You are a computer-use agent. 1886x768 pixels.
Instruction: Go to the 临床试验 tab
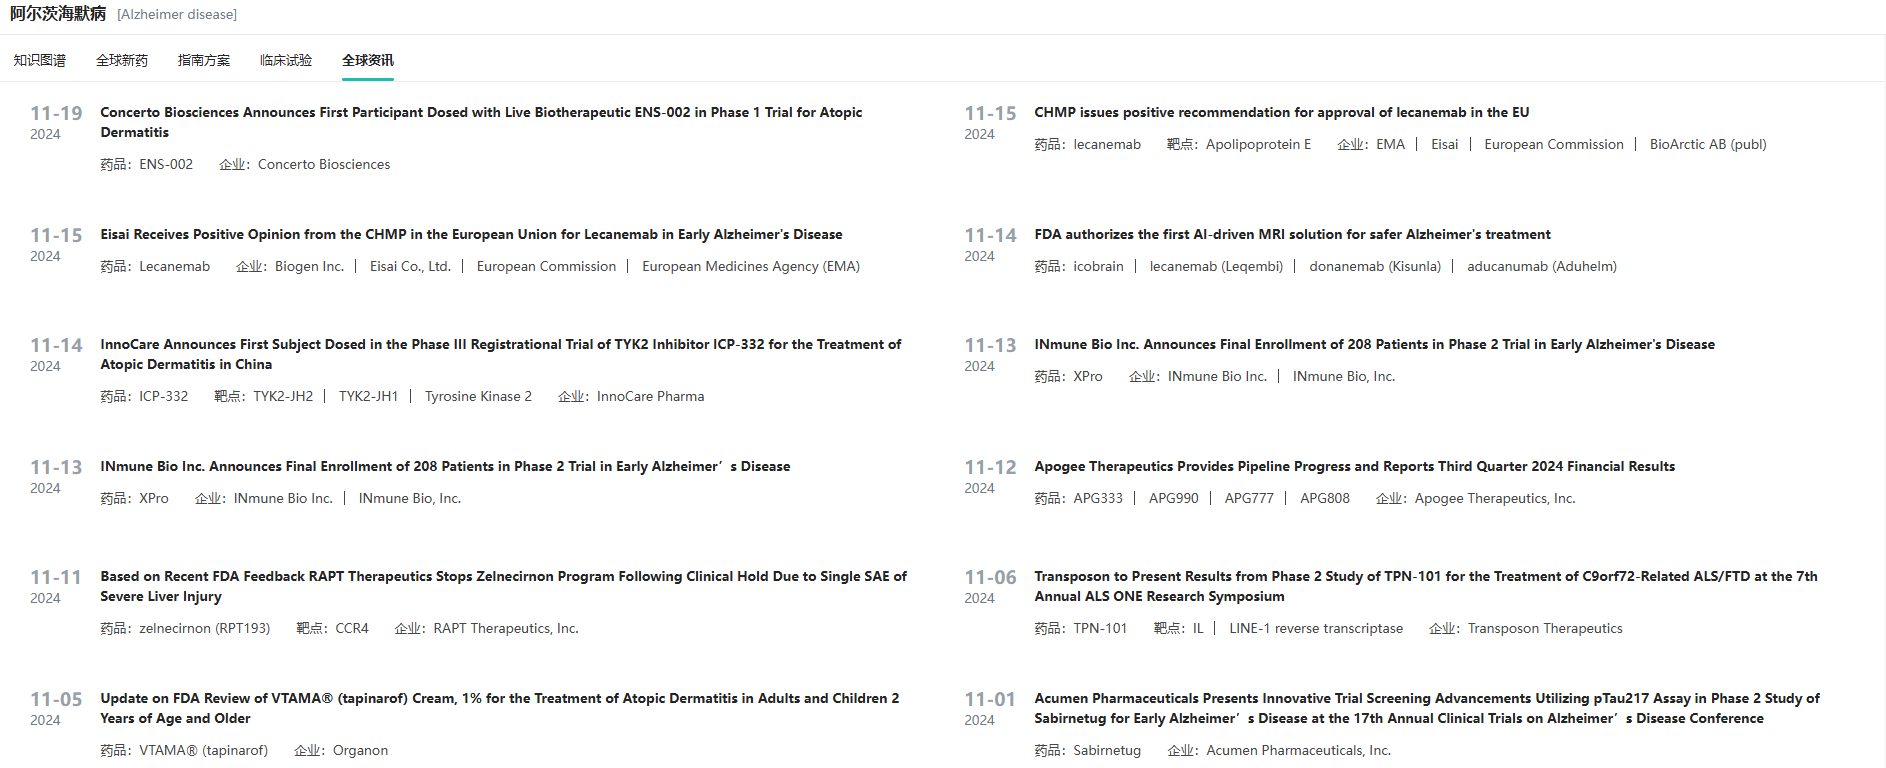click(286, 61)
